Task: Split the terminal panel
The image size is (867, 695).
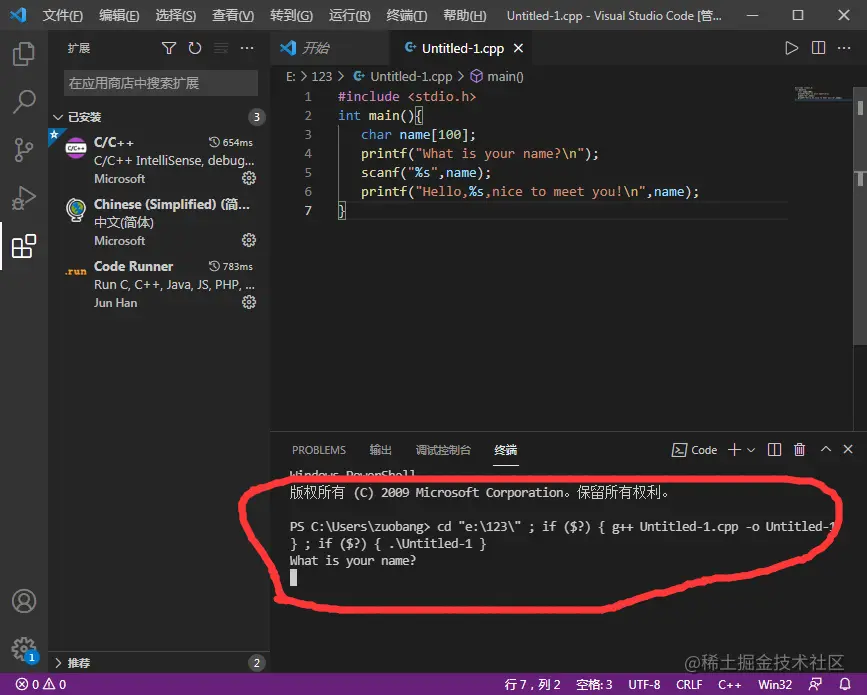Action: (x=774, y=450)
